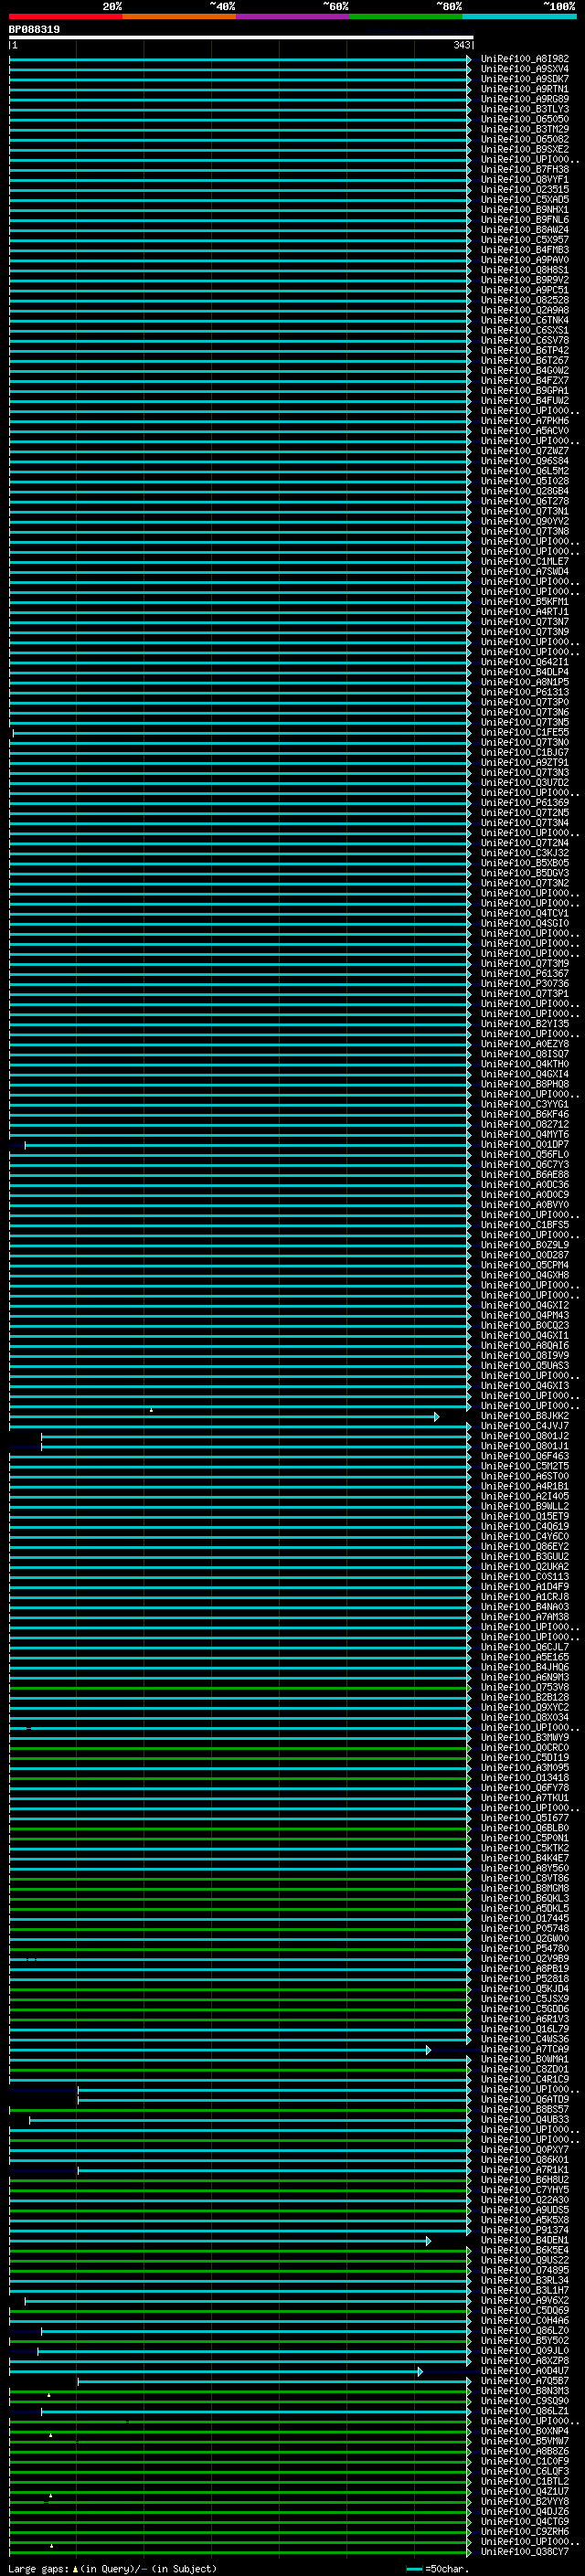
Task: Click the 343 query end position number
Action: (x=461, y=45)
